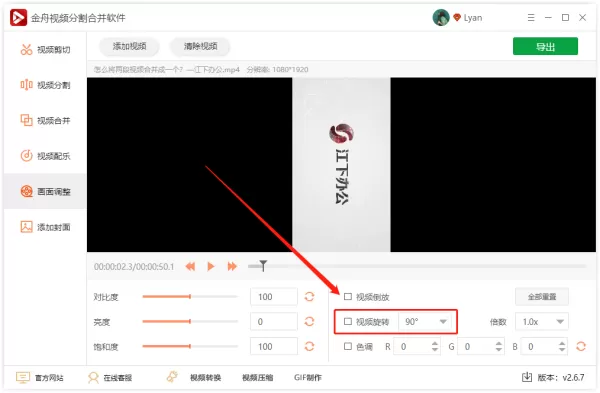Click the B color value field
This screenshot has height=393, width=600.
click(x=544, y=346)
